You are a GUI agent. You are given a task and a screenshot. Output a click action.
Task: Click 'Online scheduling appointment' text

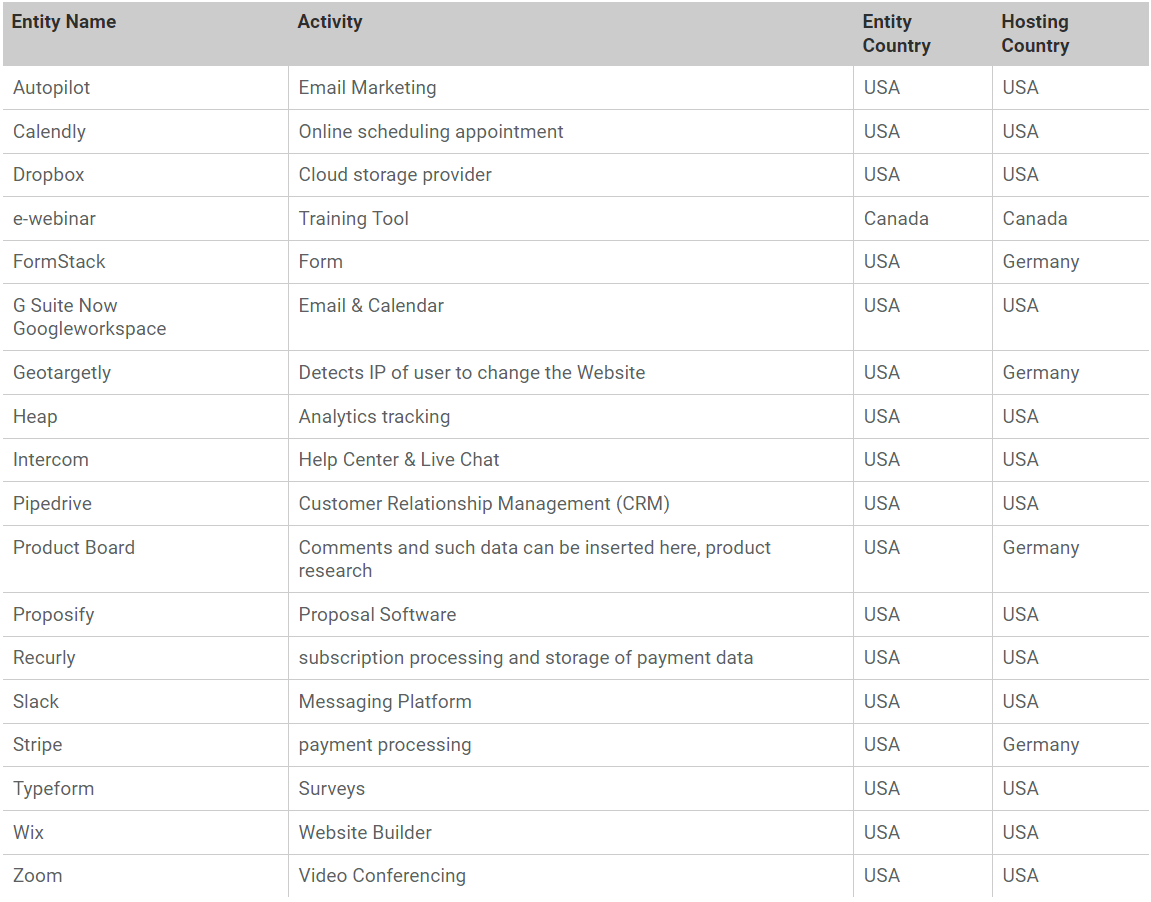pos(431,132)
